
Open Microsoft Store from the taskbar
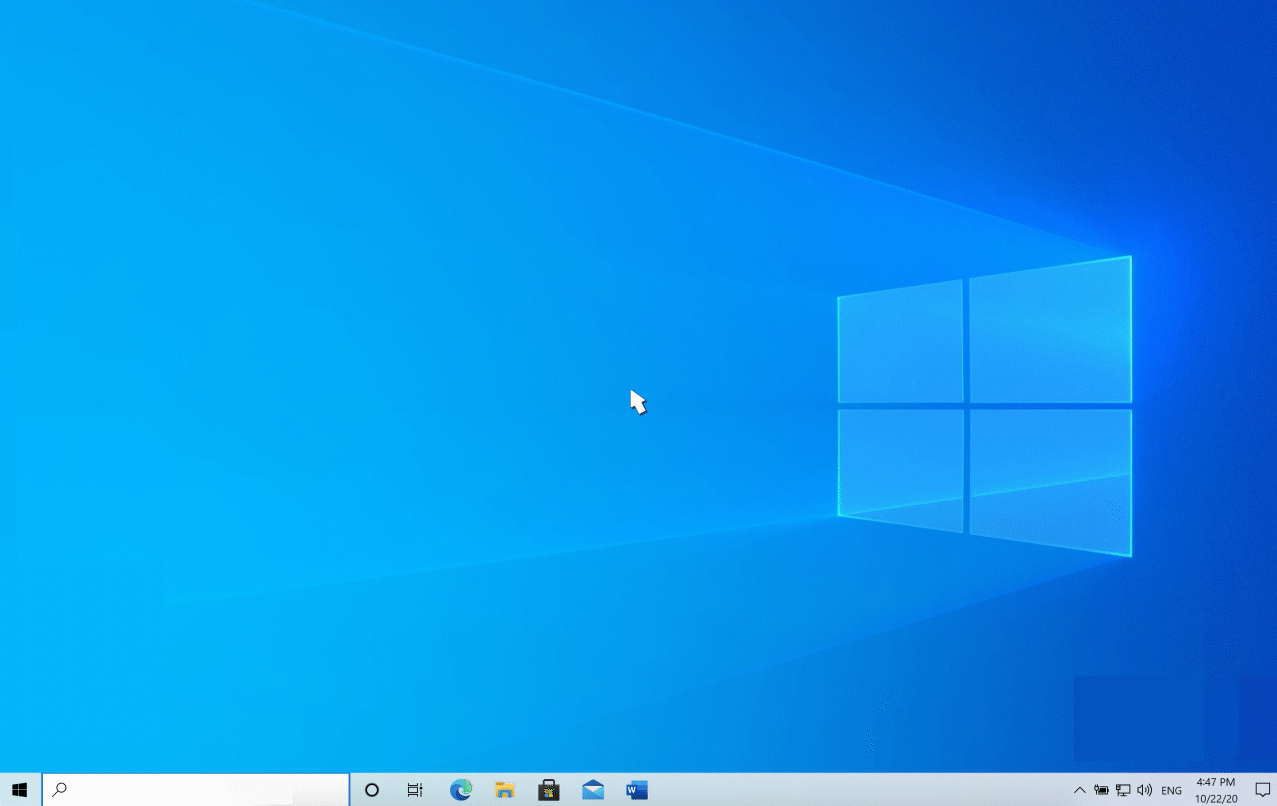(x=549, y=790)
